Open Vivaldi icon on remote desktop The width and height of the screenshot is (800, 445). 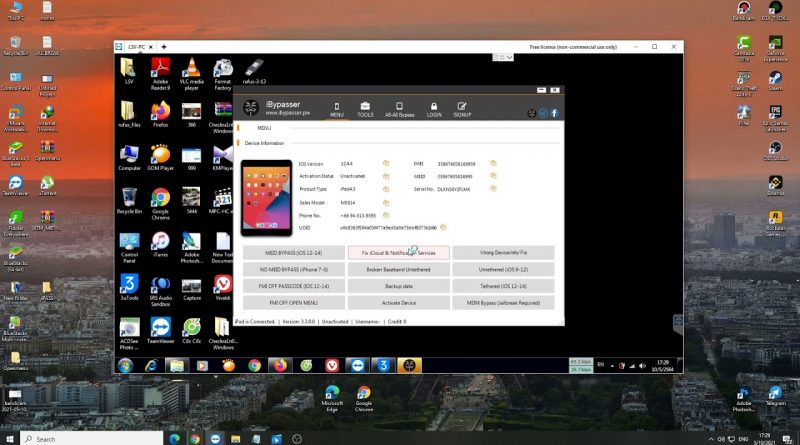tap(223, 287)
